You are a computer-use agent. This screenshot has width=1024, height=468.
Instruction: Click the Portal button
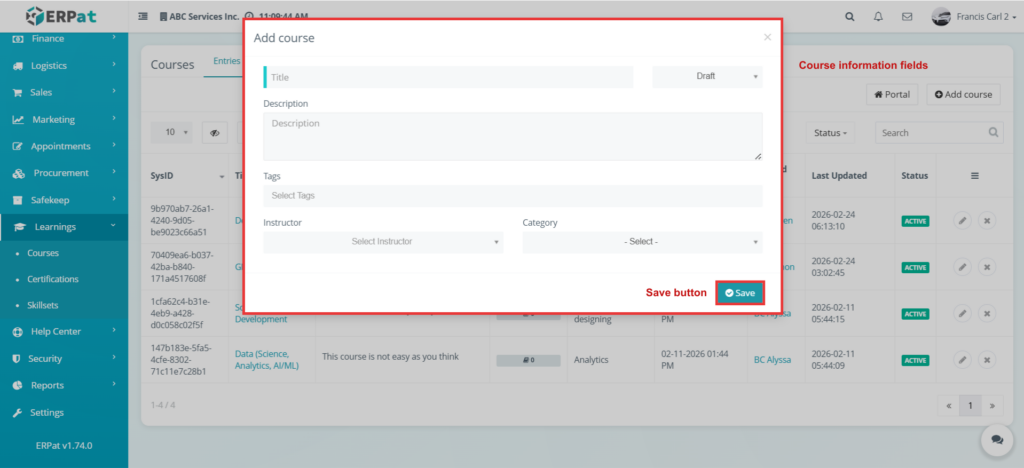point(892,95)
